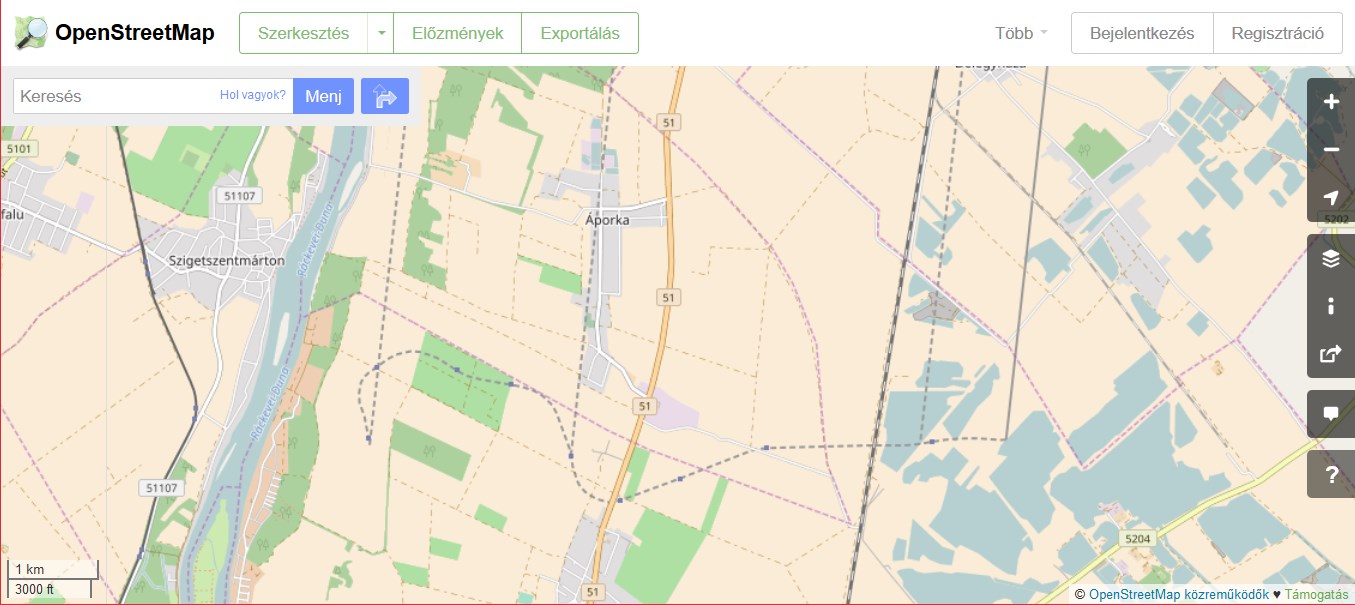Zoom in with the plus icon
The height and width of the screenshot is (605, 1355).
[1331, 102]
